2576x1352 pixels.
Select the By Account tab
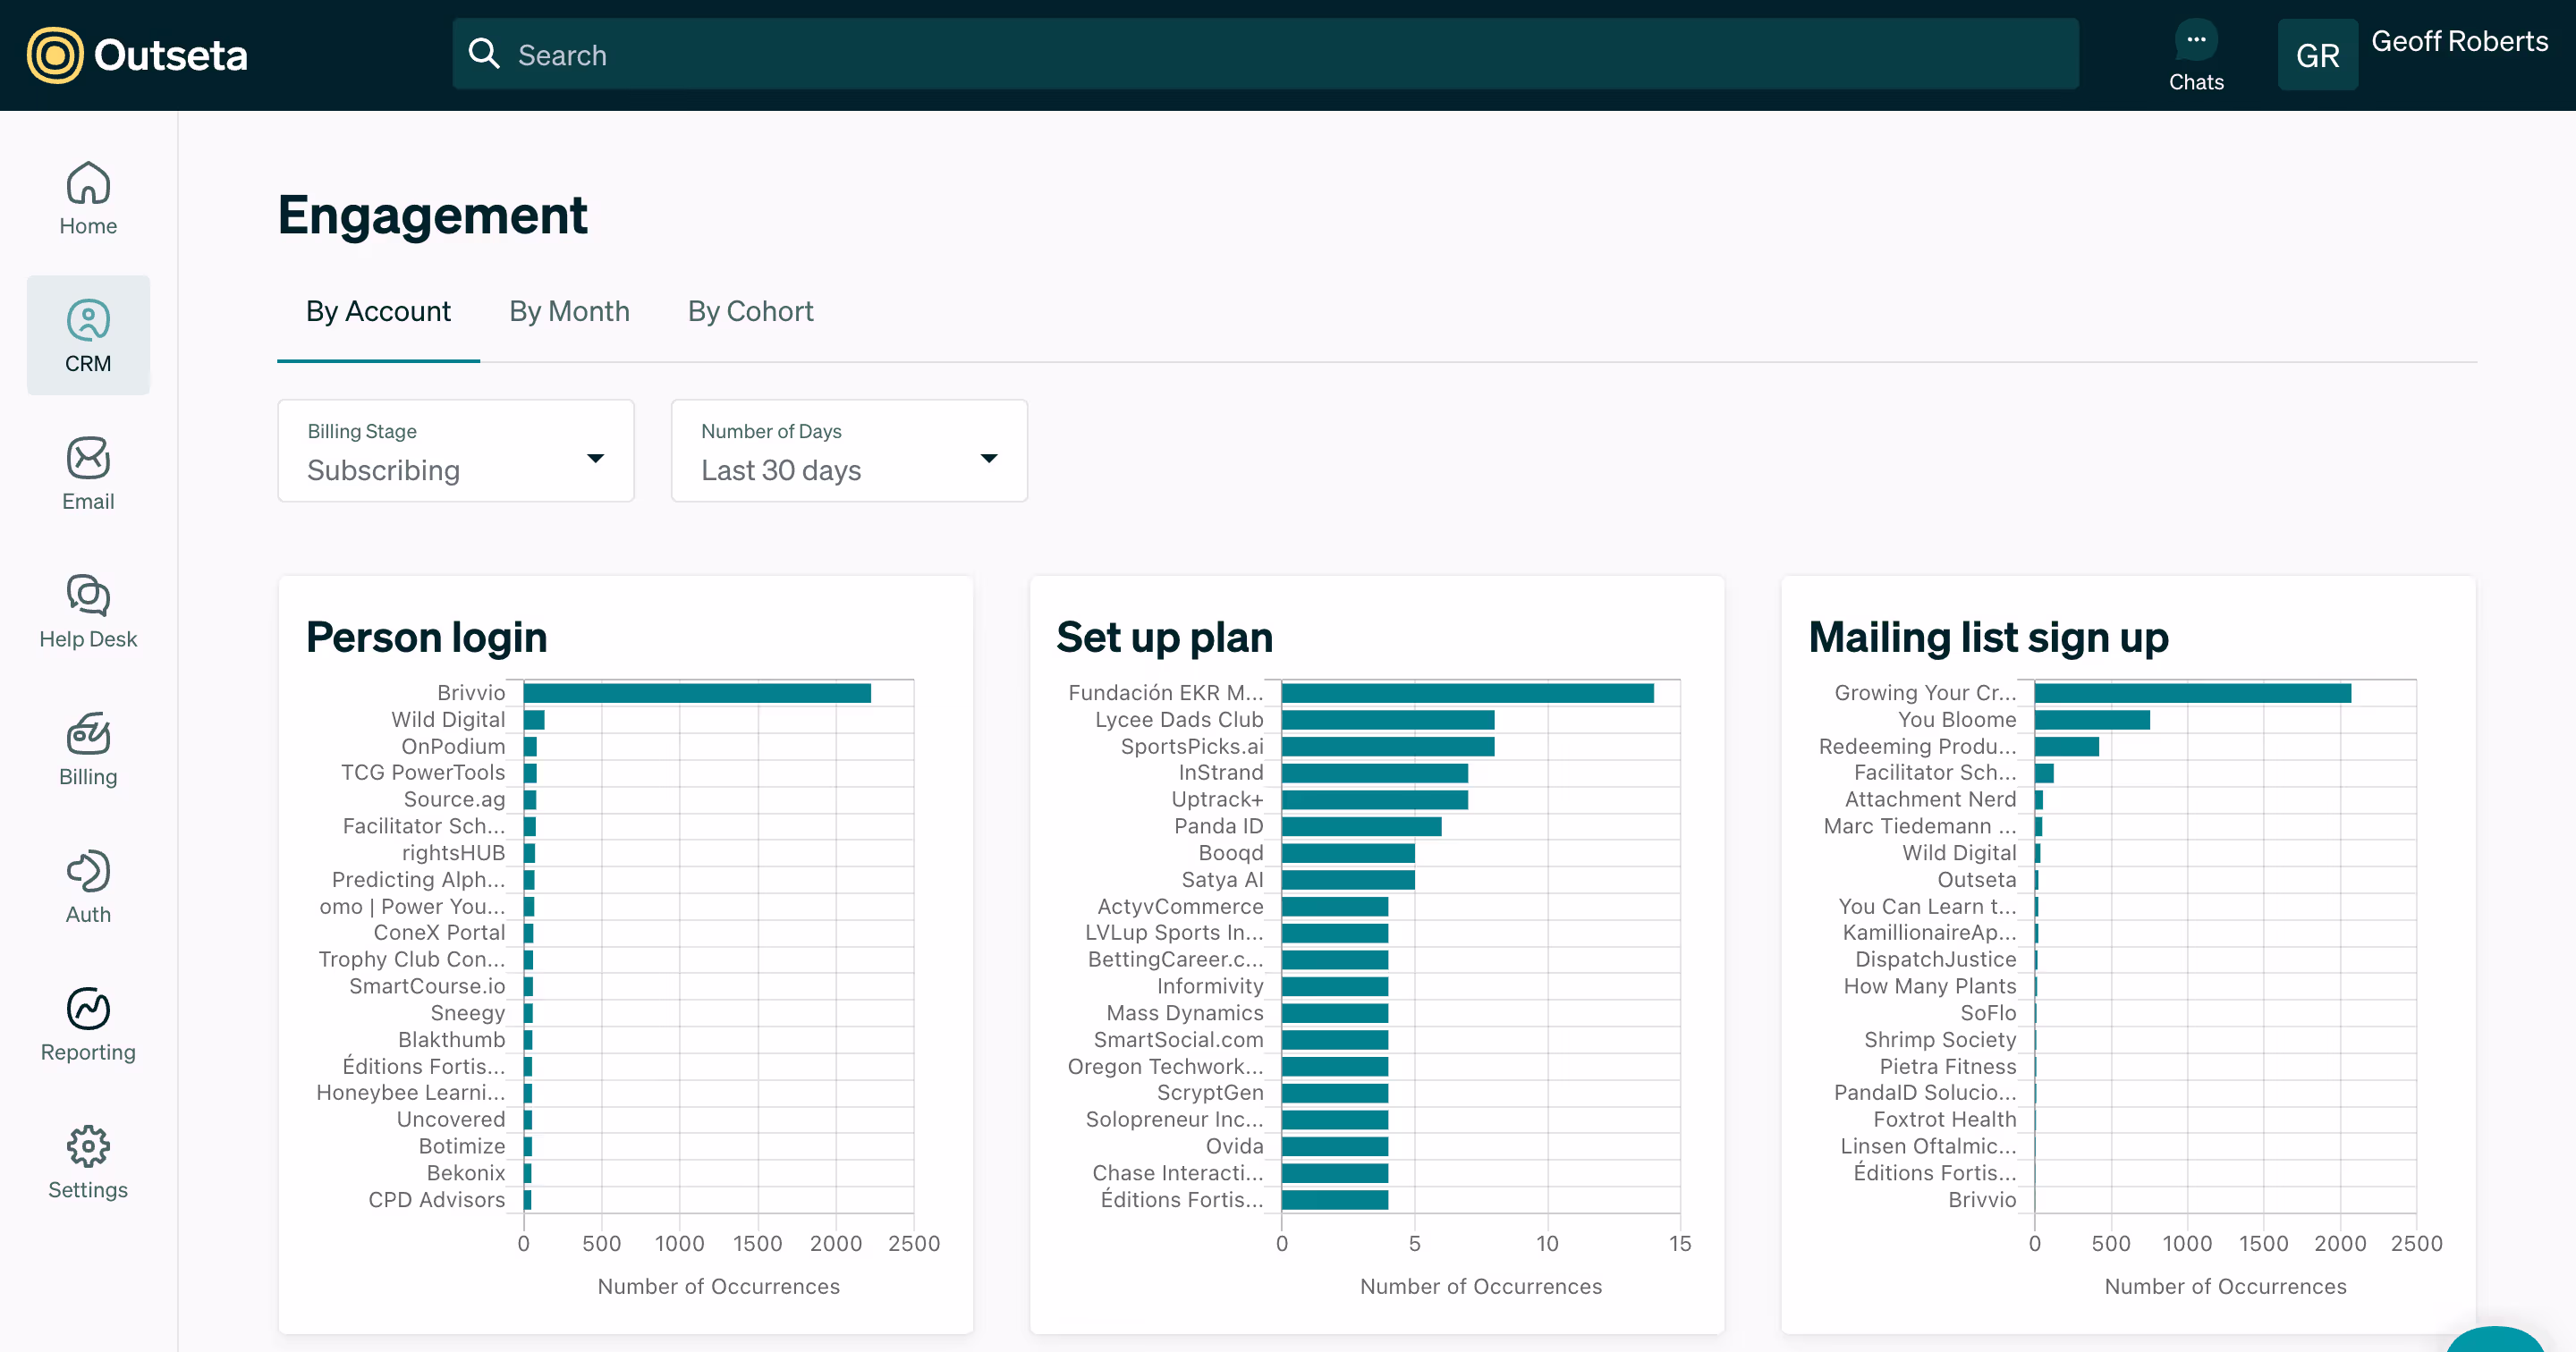[378, 312]
